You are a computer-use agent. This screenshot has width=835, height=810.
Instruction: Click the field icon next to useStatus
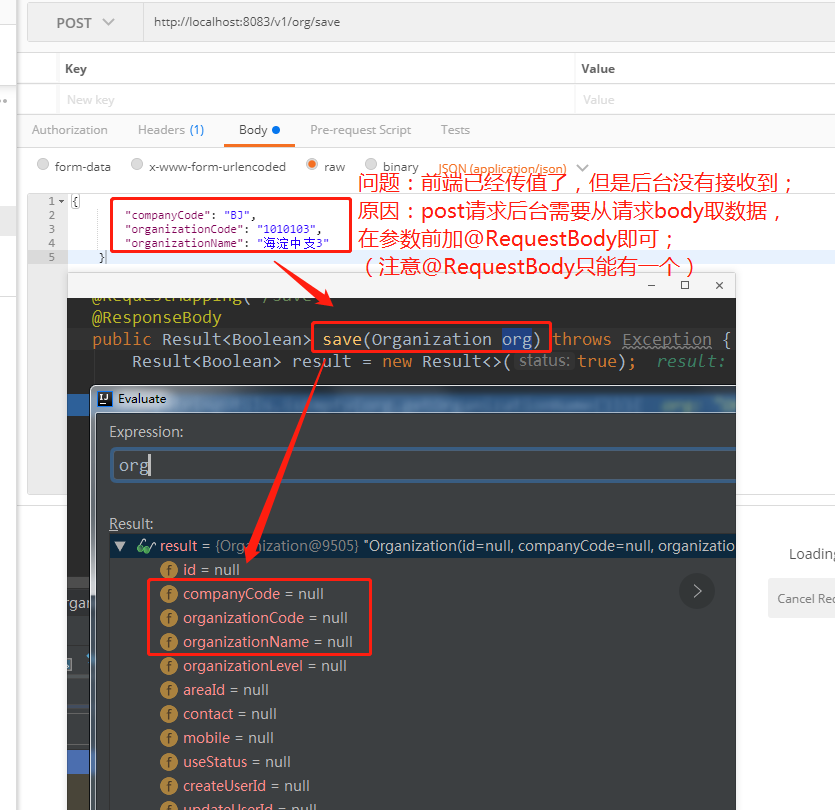(x=169, y=762)
